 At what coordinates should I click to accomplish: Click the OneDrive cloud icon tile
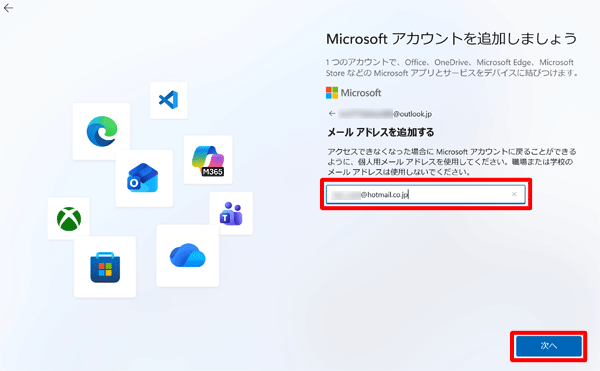point(188,255)
